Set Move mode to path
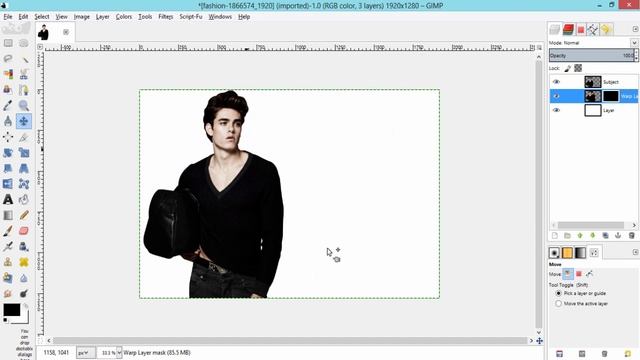Viewport: 640px width, 360px height. [589, 274]
